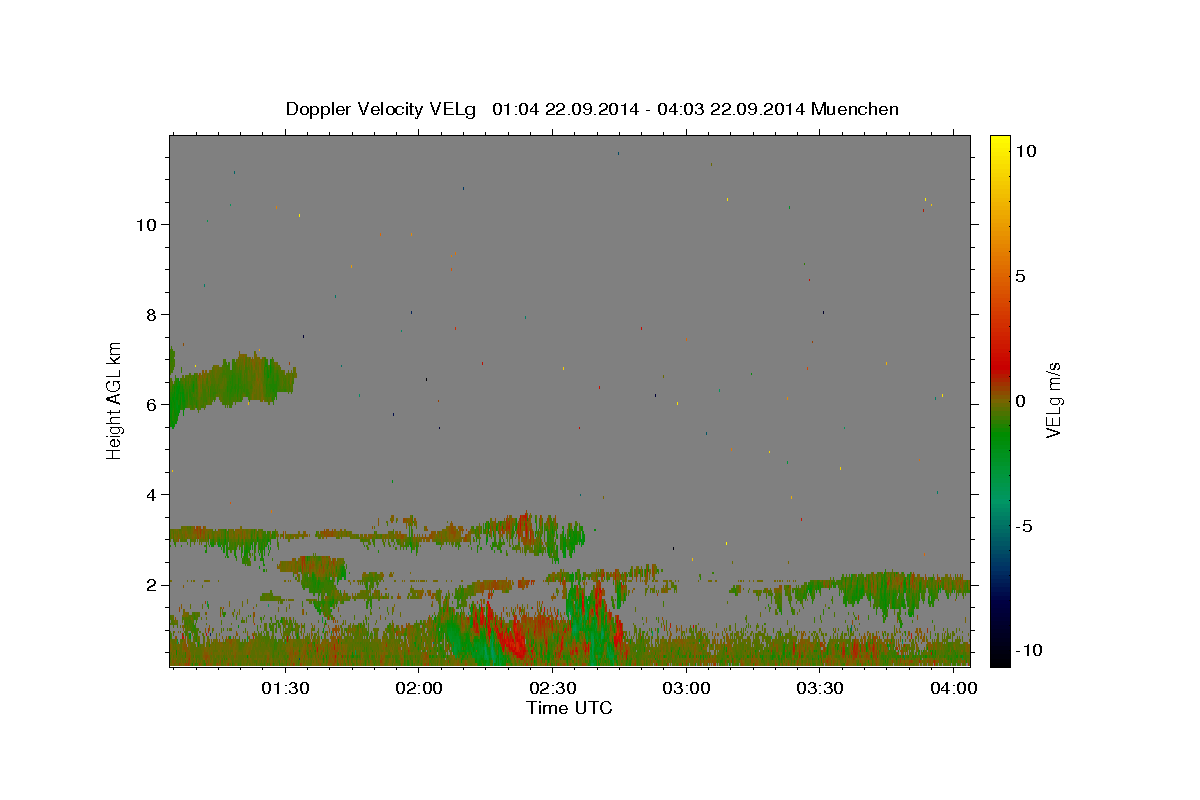Click the 01:30 time tick label

pyautogui.click(x=285, y=689)
